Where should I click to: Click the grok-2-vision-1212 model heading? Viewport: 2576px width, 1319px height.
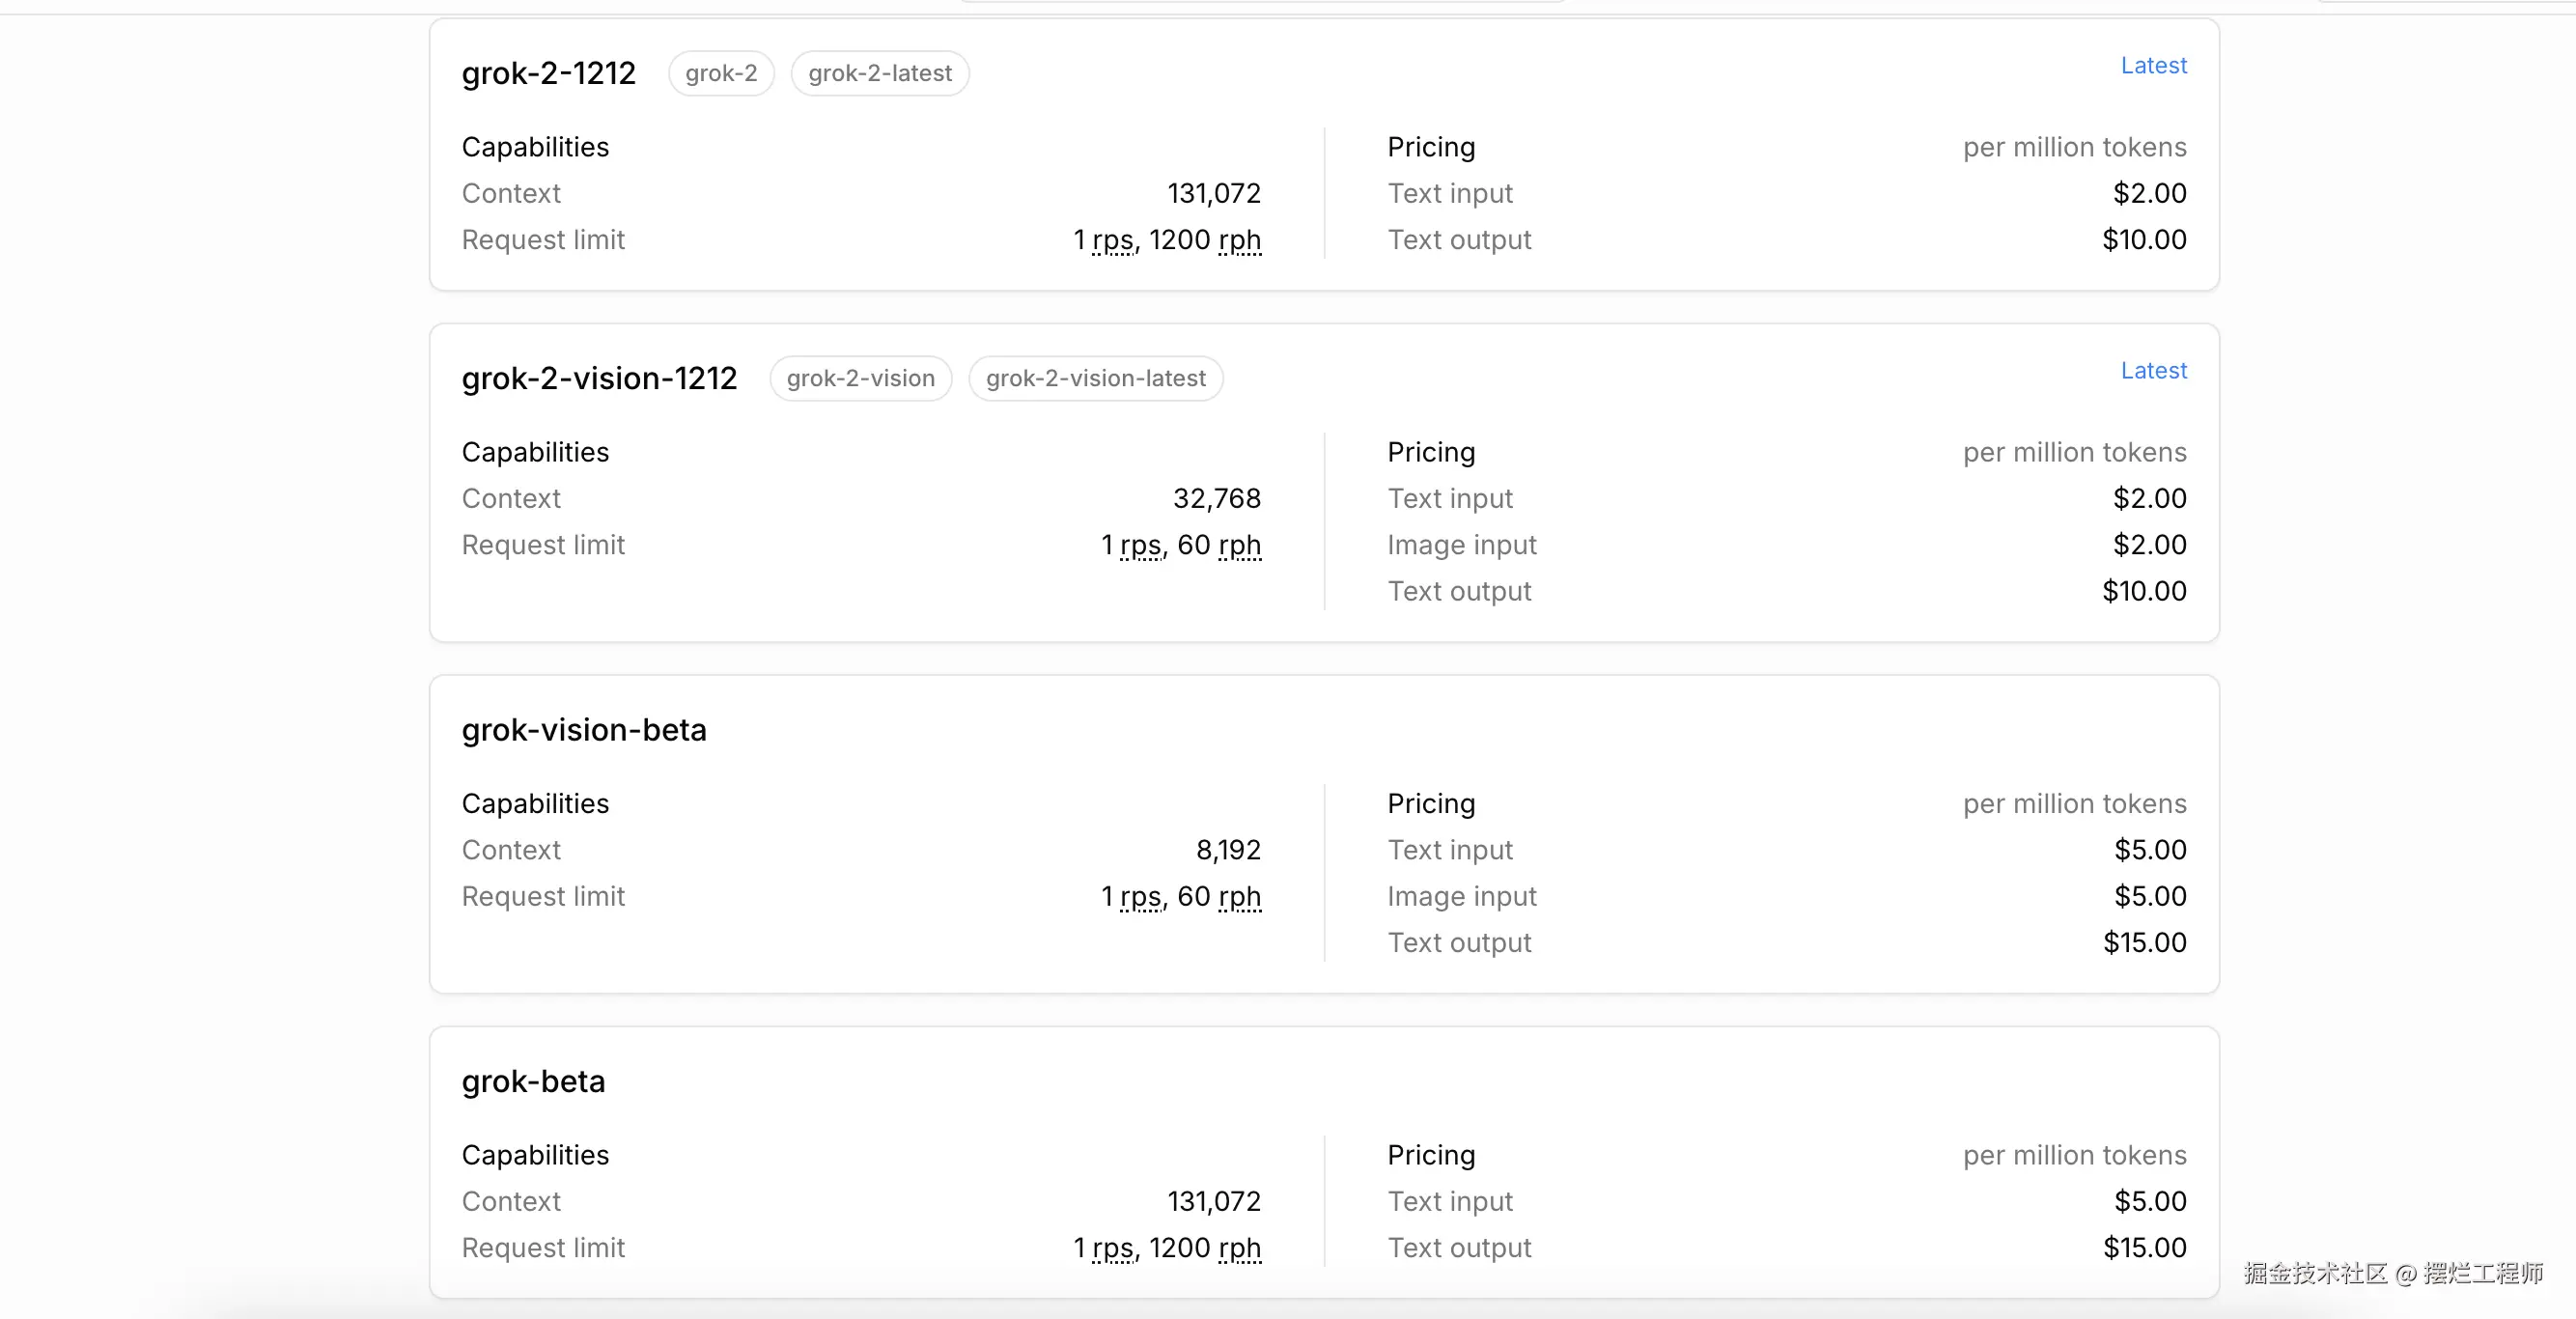(x=599, y=379)
